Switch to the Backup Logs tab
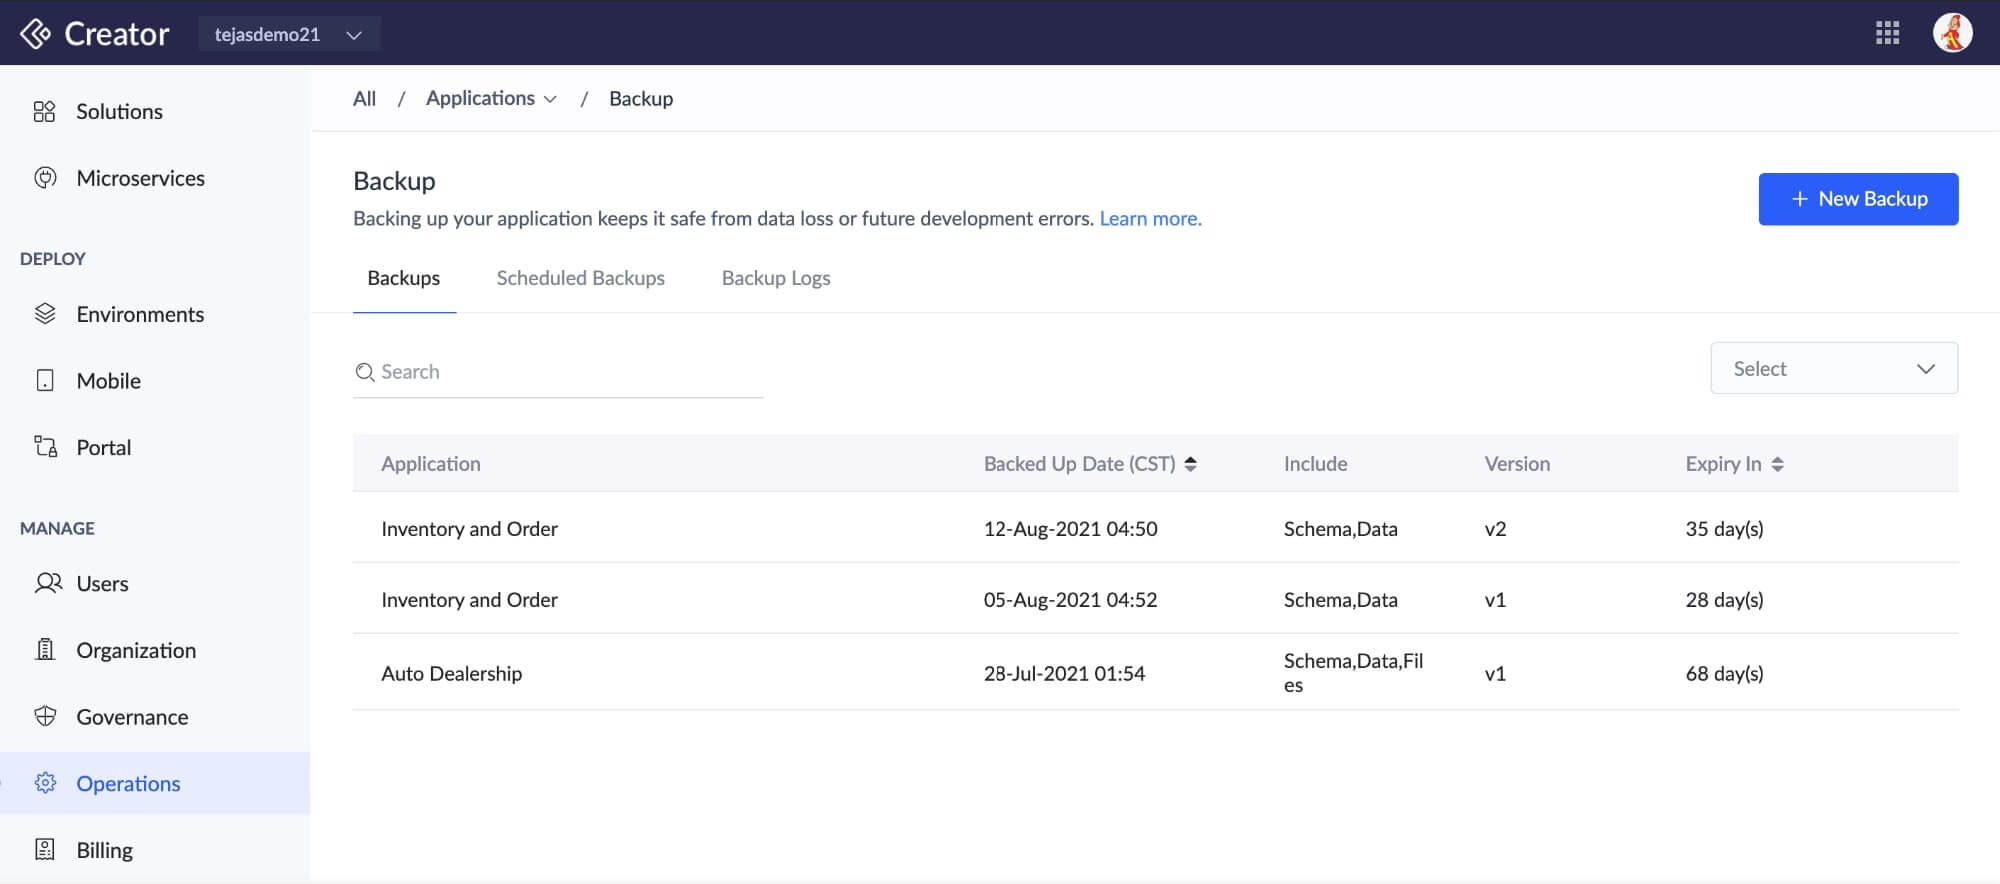2000x884 pixels. coord(776,278)
